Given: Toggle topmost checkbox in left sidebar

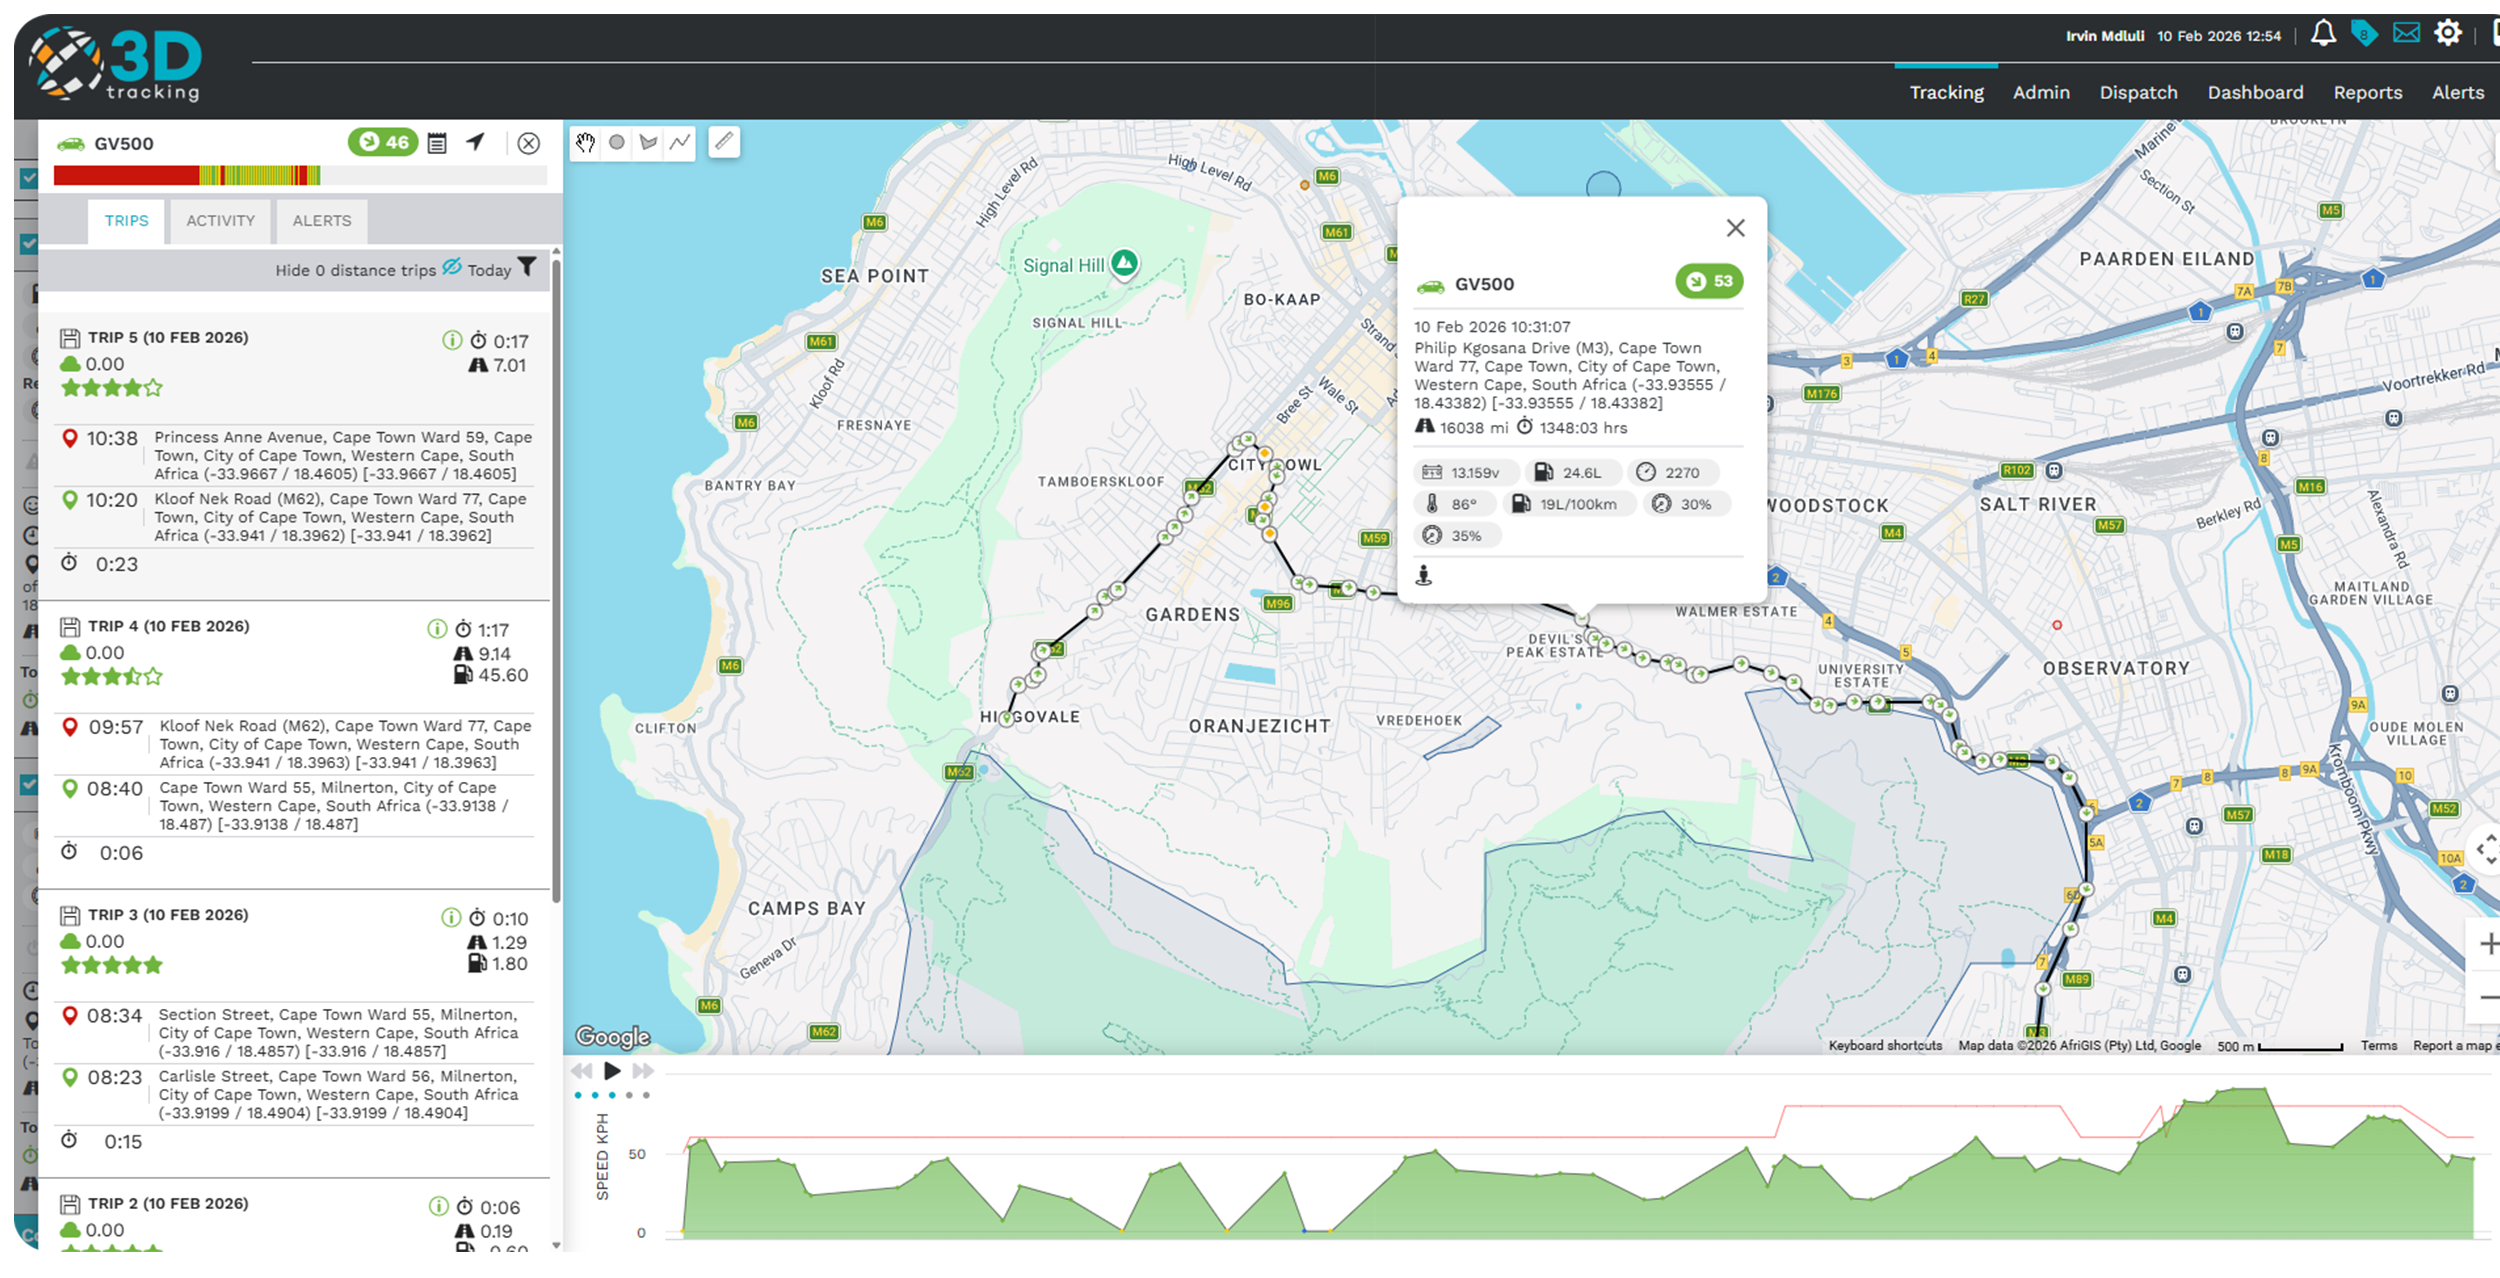Looking at the screenshot, I should click(x=29, y=178).
